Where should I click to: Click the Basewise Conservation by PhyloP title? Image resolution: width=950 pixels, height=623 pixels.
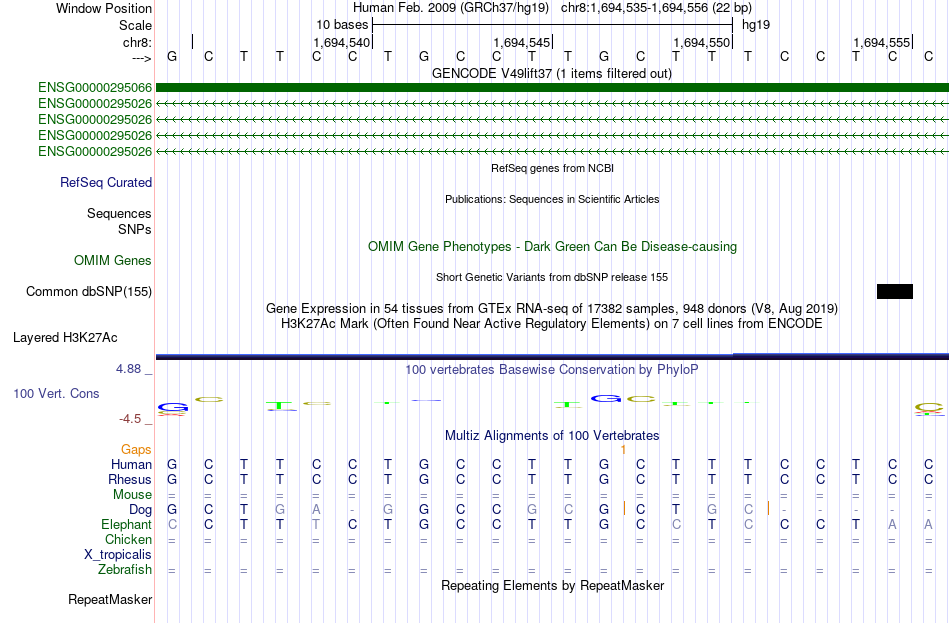click(552, 370)
